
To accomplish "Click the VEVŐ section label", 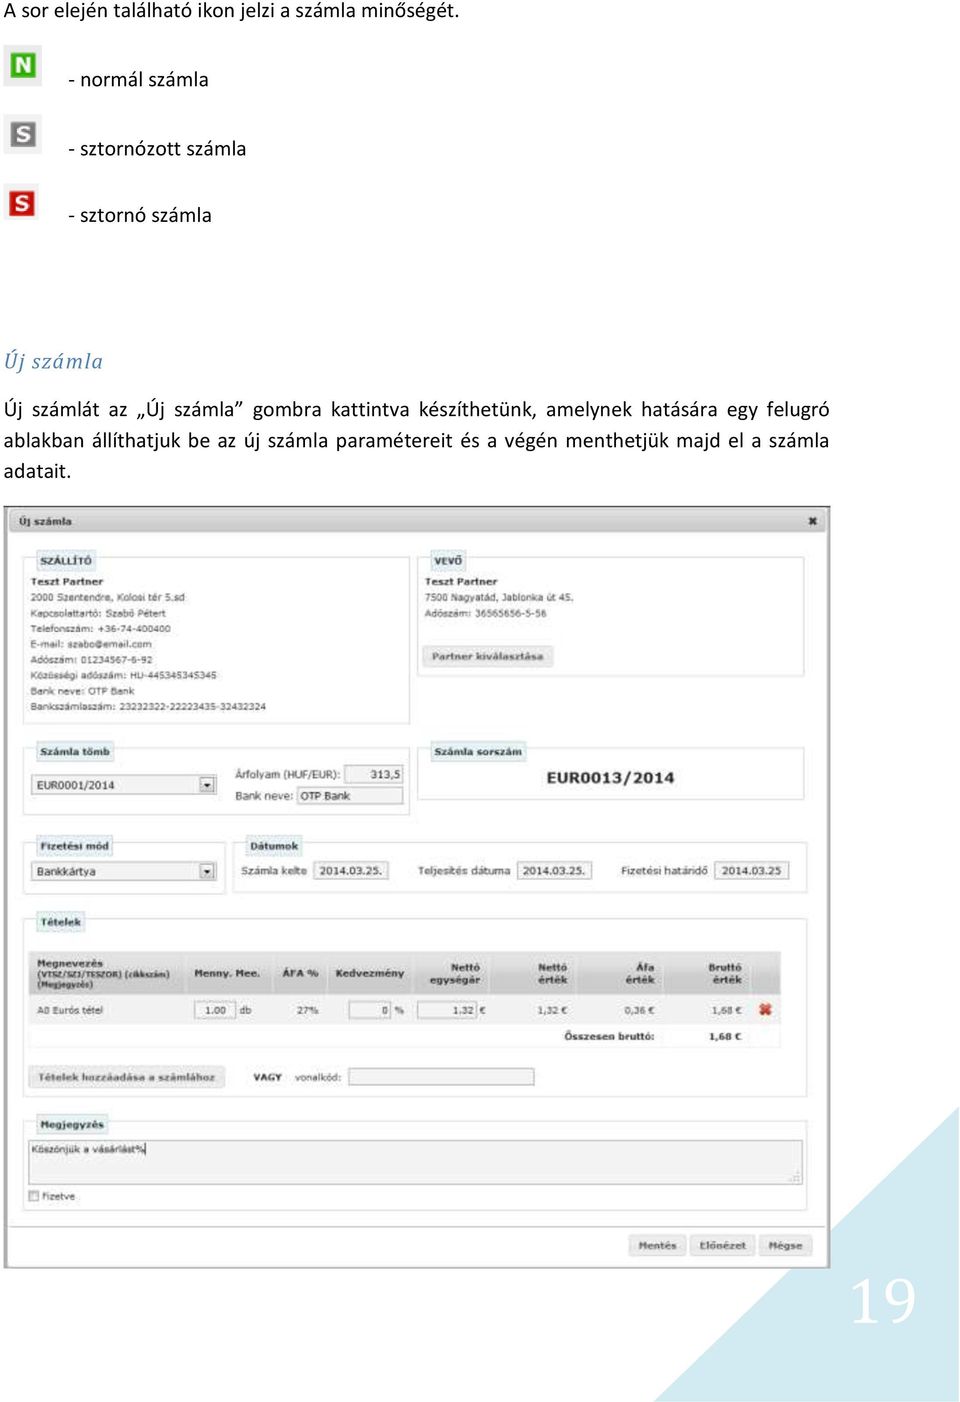I will (x=448, y=561).
